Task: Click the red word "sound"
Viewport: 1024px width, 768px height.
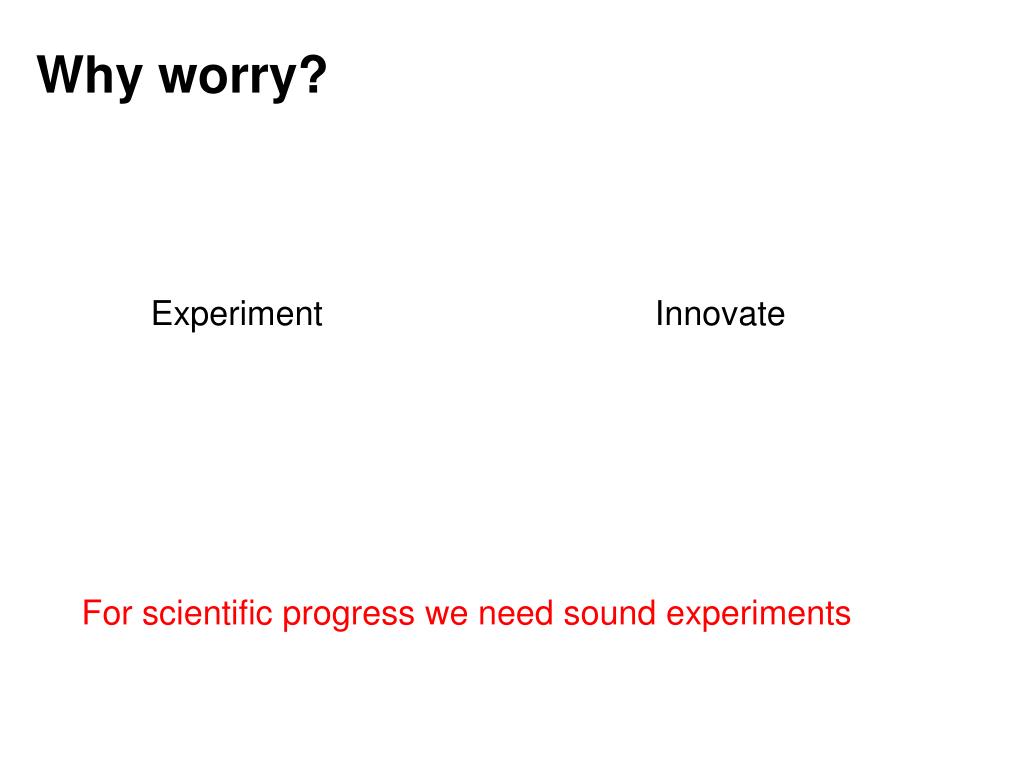Action: [609, 613]
